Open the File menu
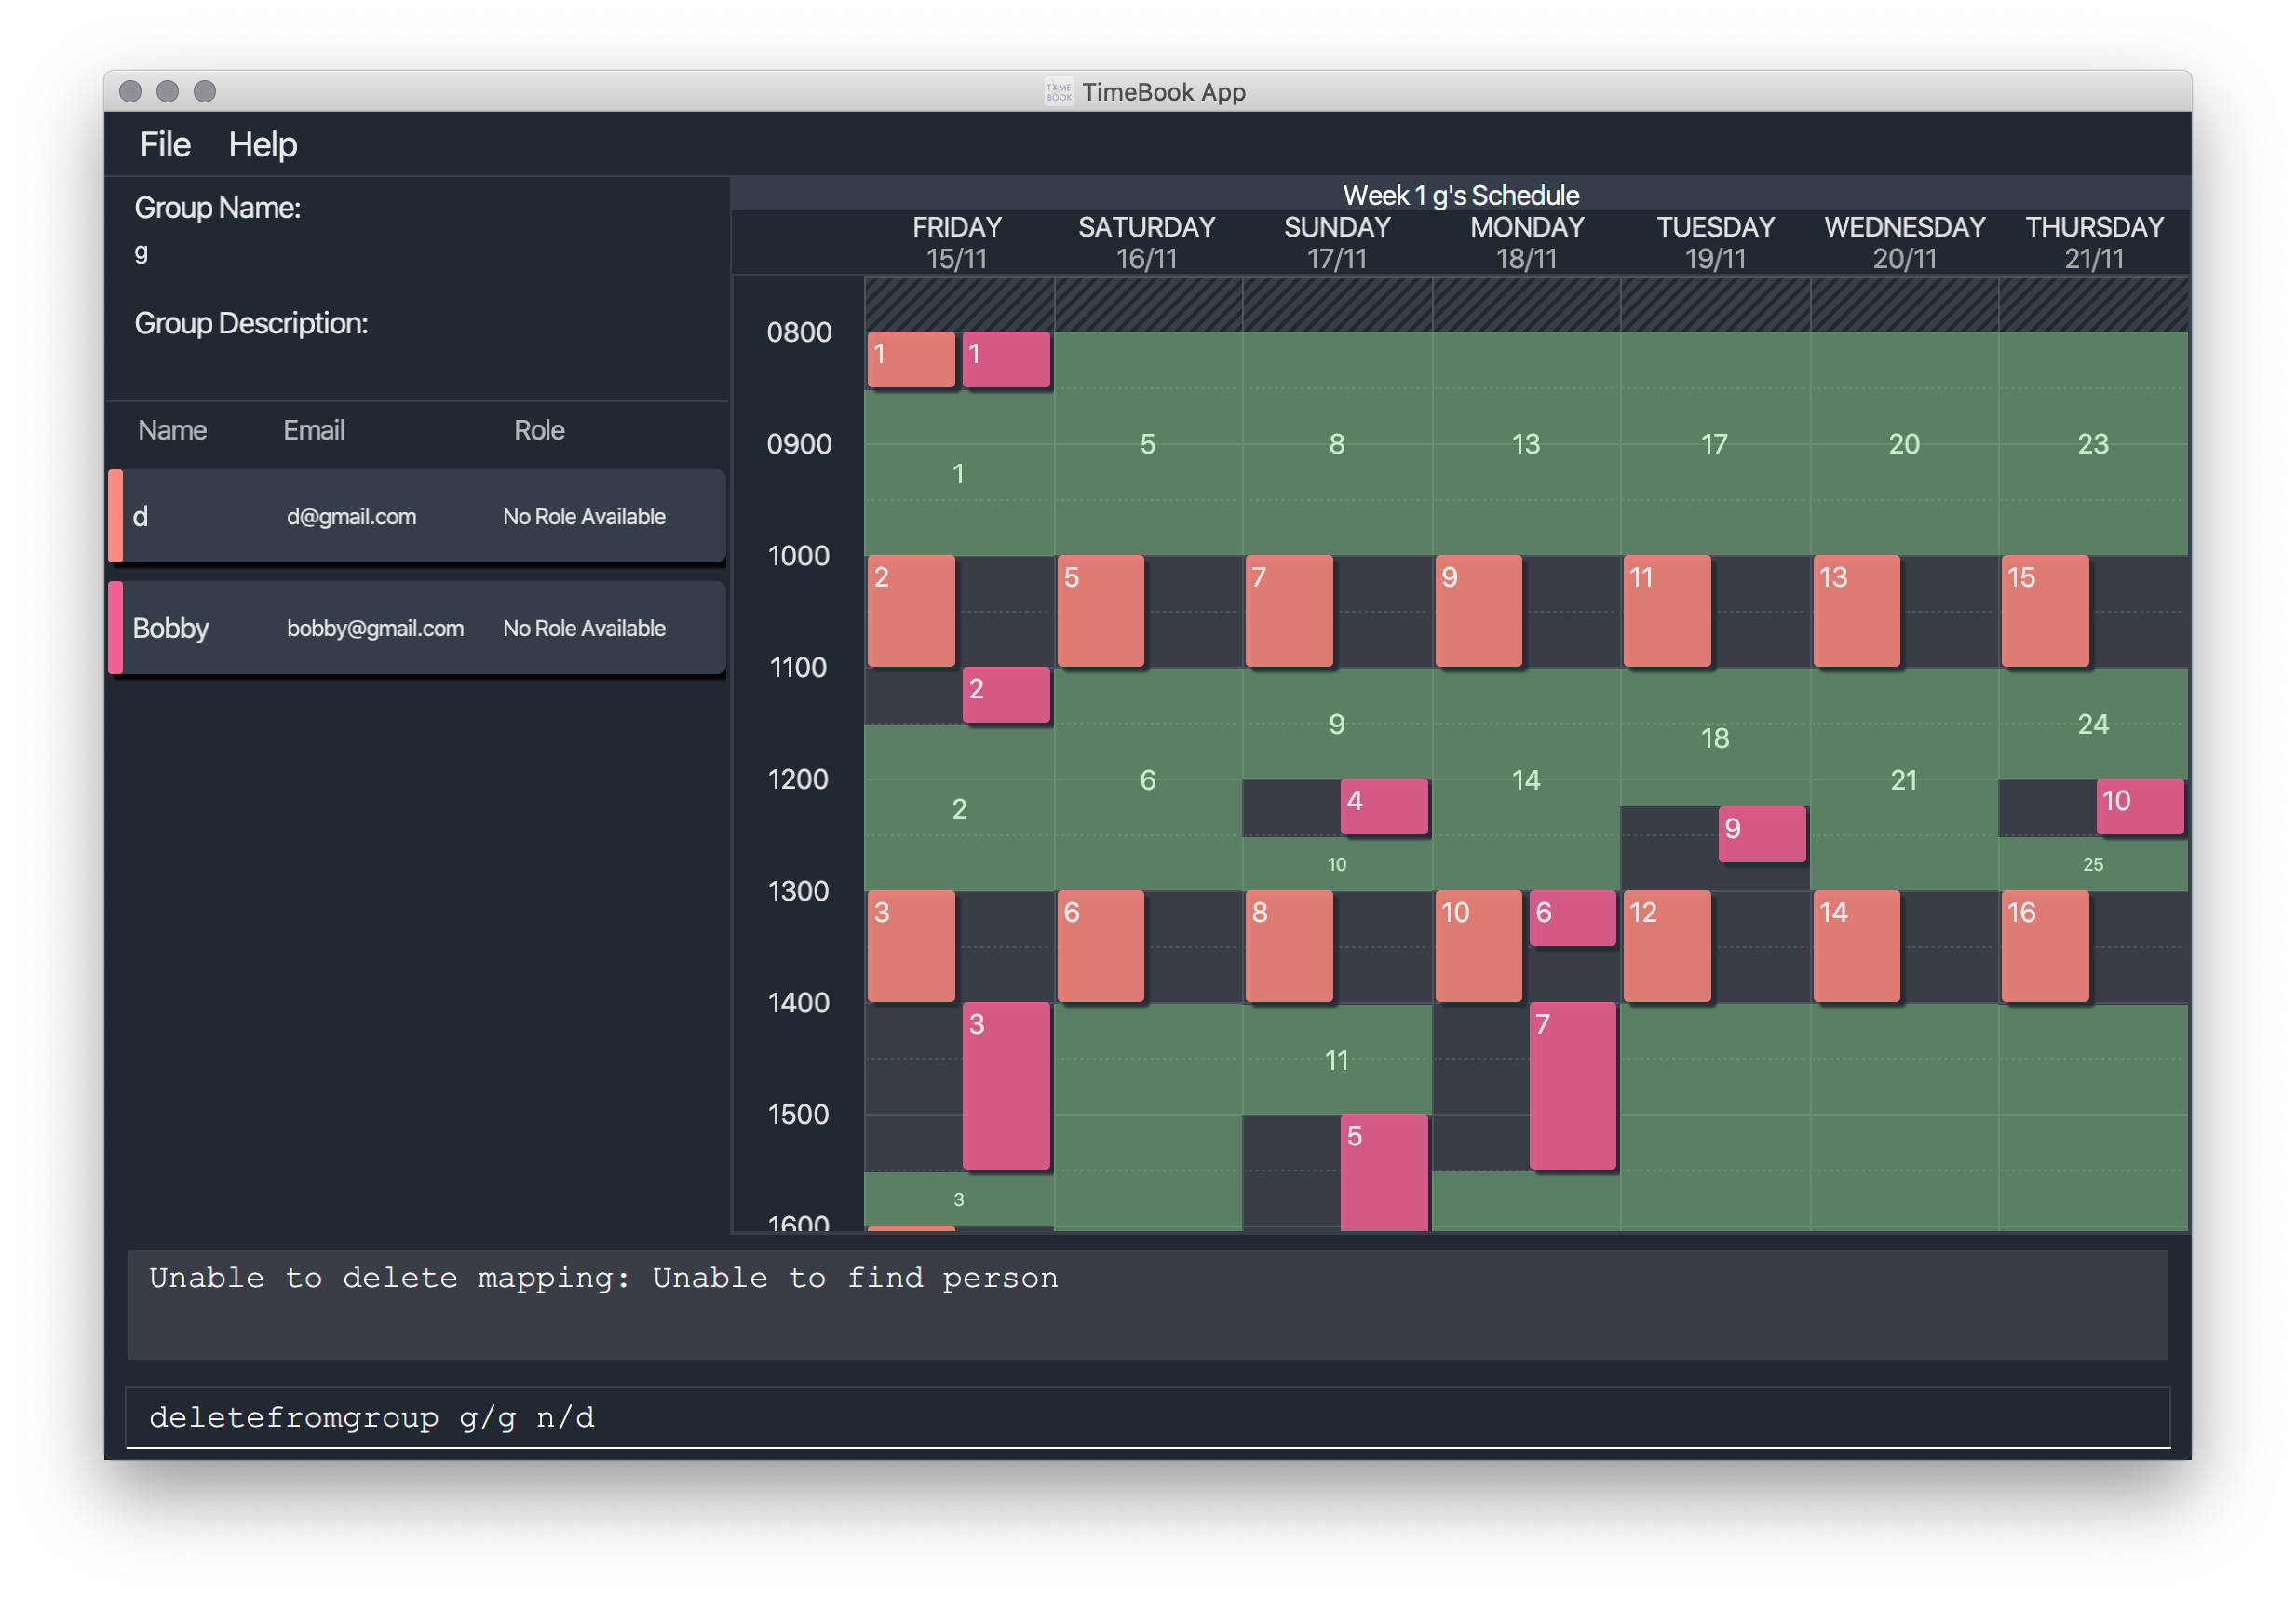 pyautogui.click(x=165, y=145)
